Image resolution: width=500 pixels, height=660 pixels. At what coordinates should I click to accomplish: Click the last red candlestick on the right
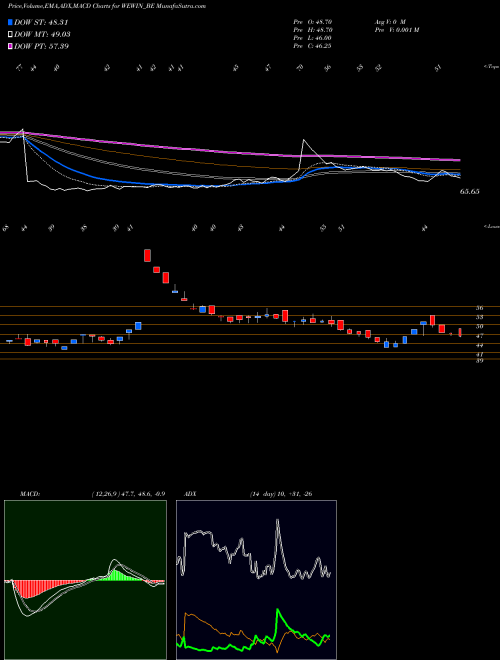460,333
